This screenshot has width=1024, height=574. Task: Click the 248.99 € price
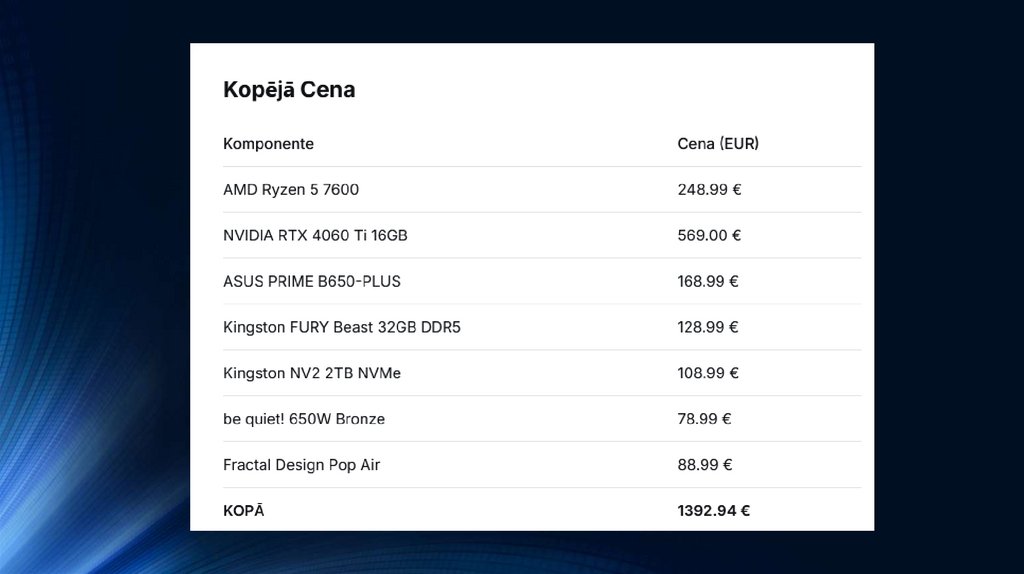pyautogui.click(x=709, y=190)
